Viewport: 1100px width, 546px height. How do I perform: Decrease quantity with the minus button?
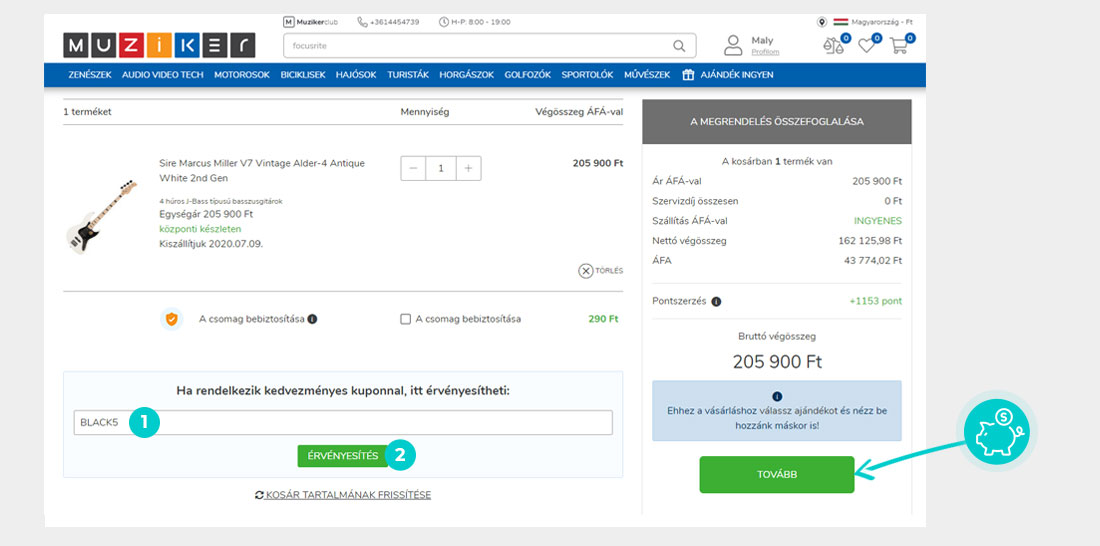[x=413, y=168]
